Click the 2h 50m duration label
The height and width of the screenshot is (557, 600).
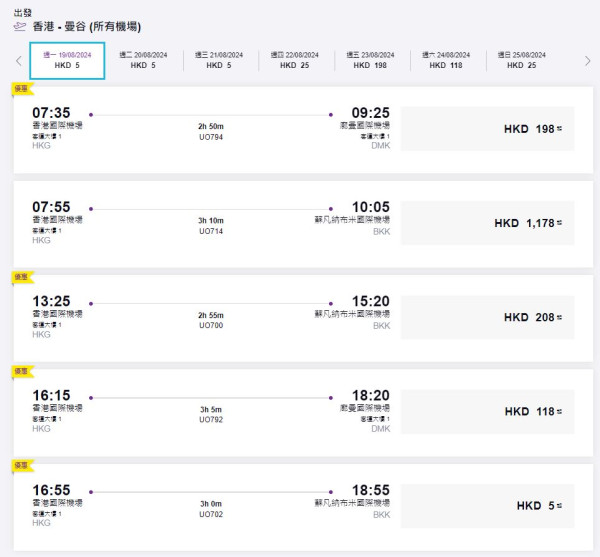211,126
